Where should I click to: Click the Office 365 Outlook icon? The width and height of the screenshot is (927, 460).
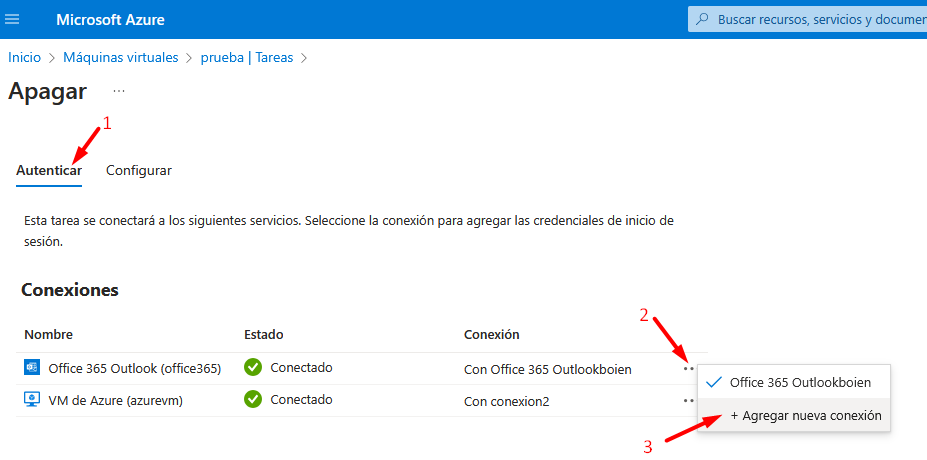[x=31, y=368]
